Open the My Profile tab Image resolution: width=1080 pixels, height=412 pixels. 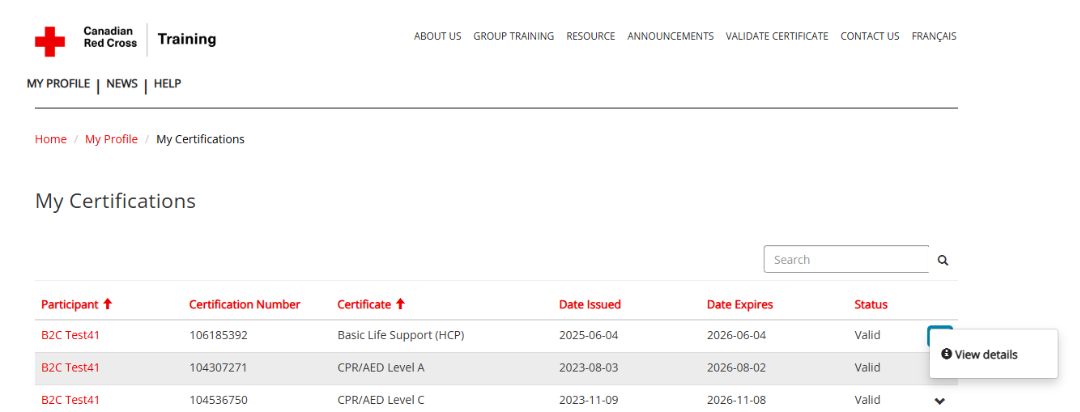(58, 84)
